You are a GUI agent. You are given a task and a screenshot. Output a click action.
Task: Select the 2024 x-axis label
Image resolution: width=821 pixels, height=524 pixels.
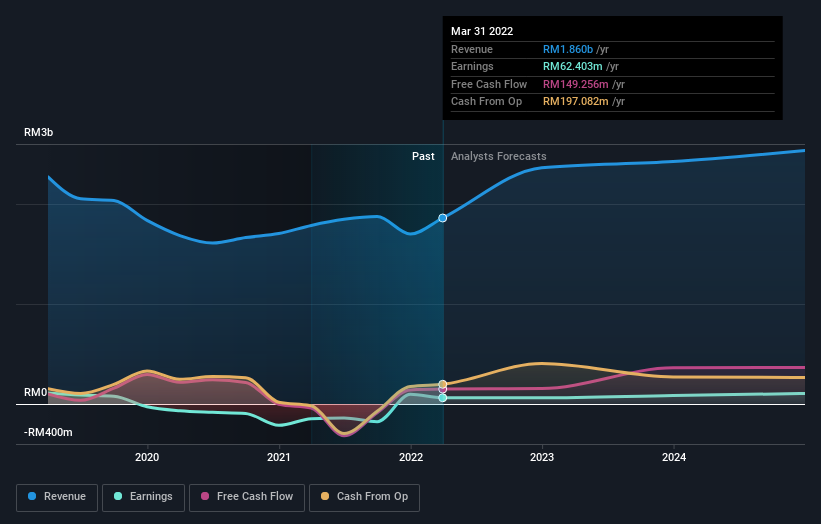(x=674, y=457)
